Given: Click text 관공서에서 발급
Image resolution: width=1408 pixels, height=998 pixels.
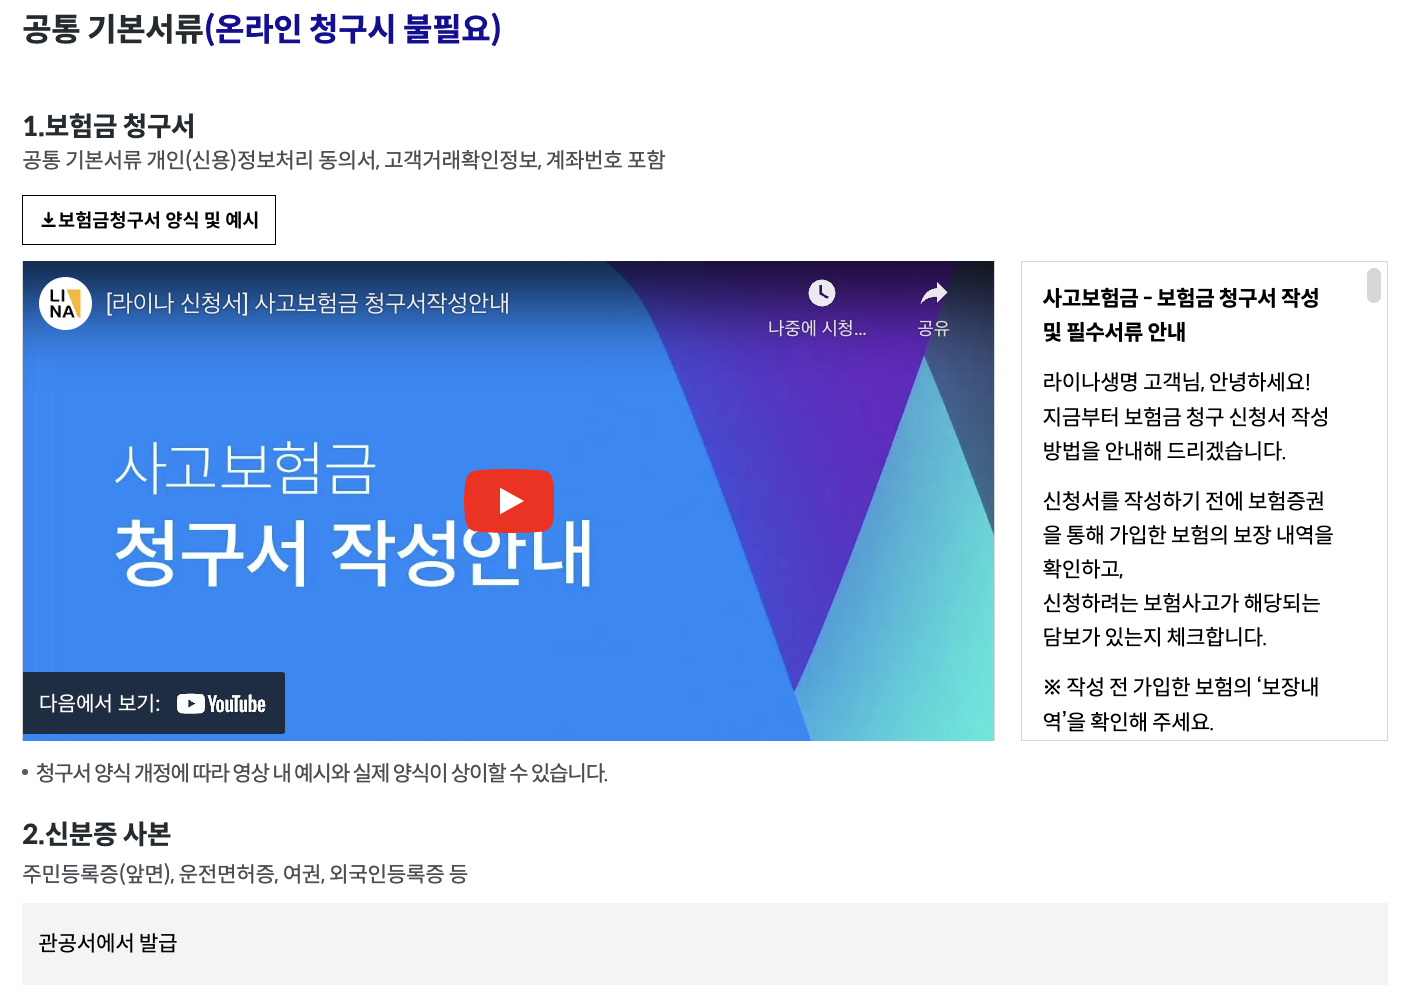Looking at the screenshot, I should [108, 943].
